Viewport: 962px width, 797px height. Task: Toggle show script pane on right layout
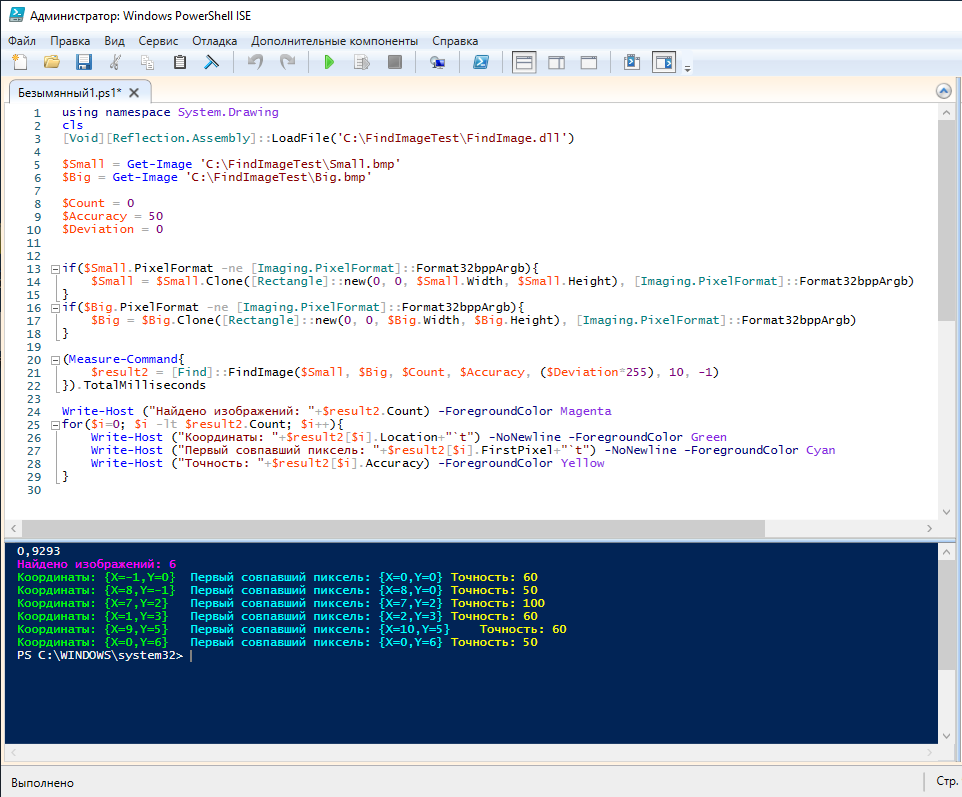click(x=557, y=63)
